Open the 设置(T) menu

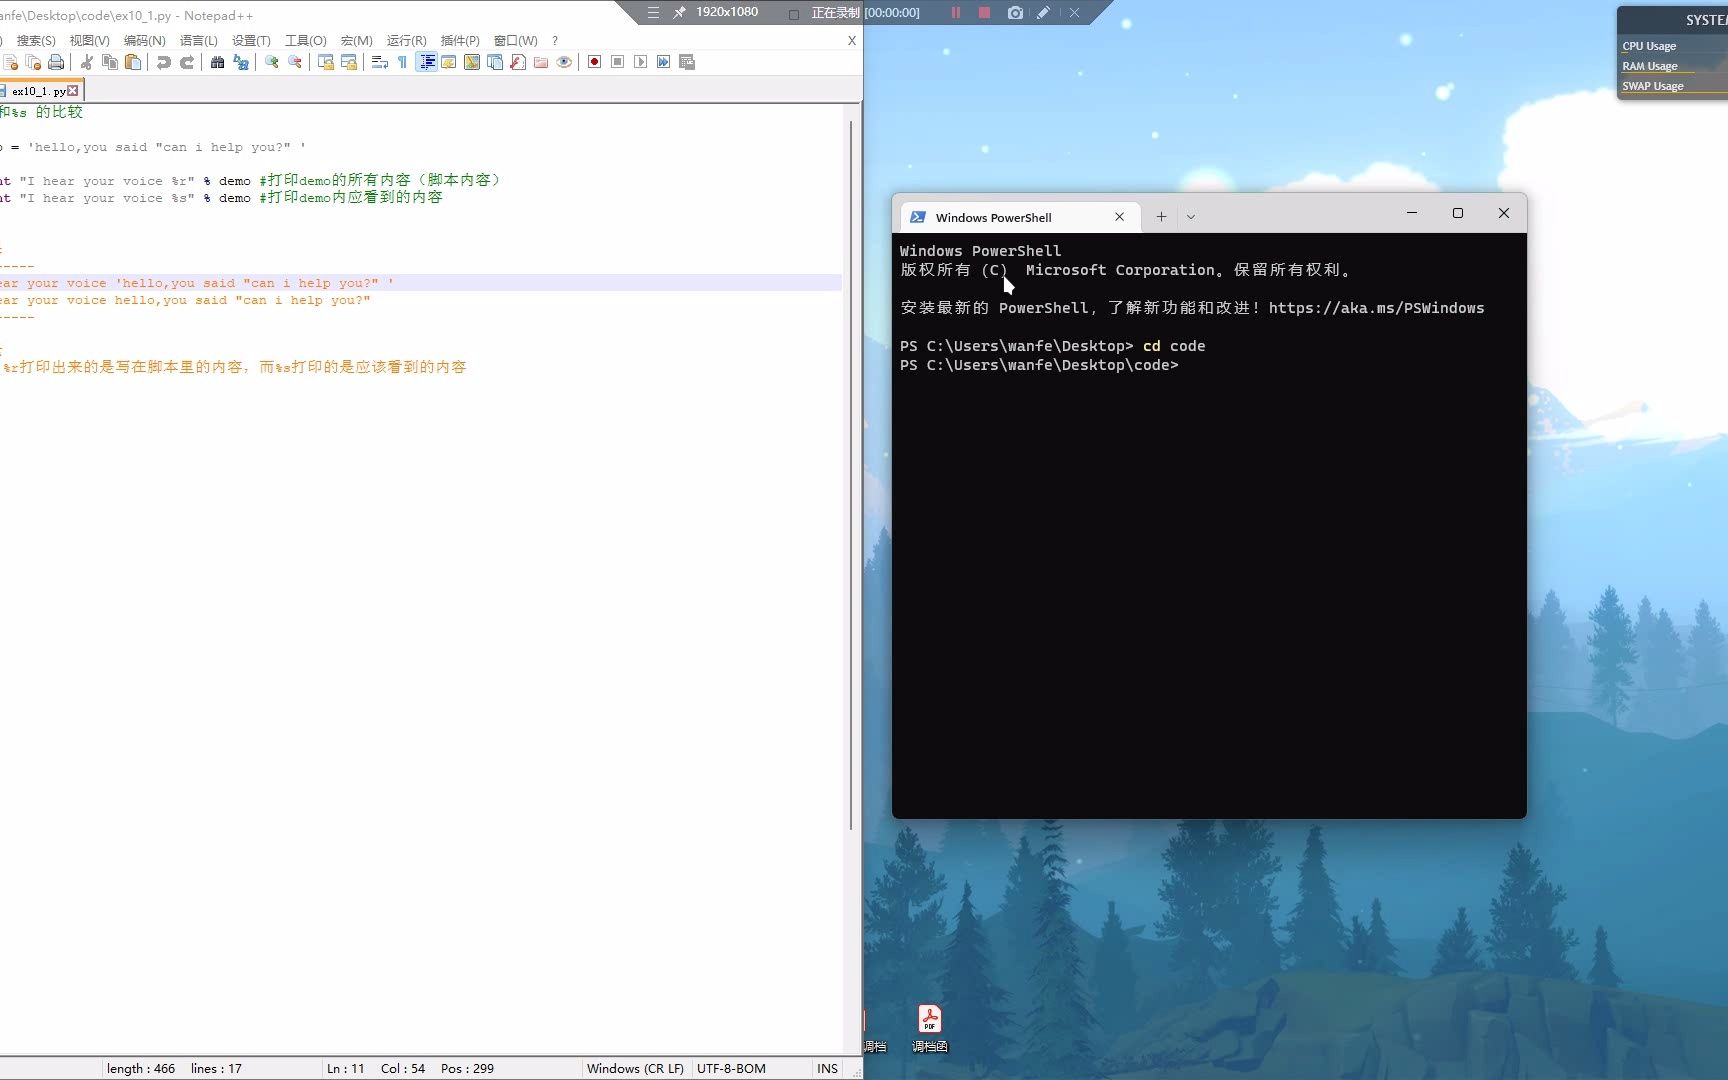(x=251, y=41)
